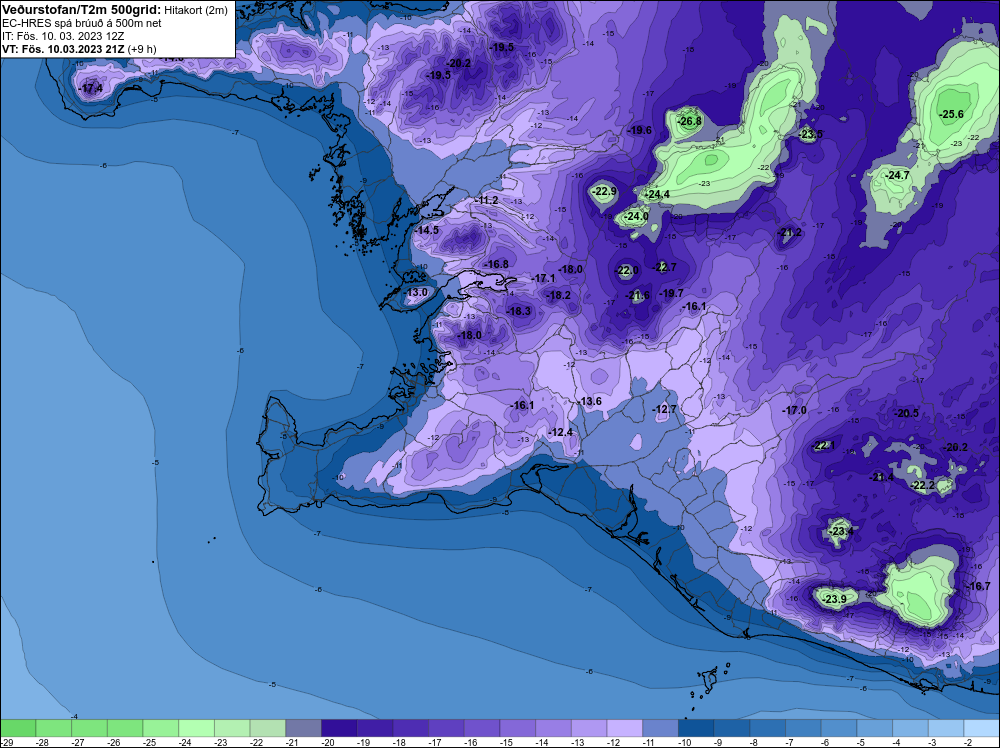Click the legend color swatch above the -15 label
Screen dimensions: 1000x748
click(518, 728)
